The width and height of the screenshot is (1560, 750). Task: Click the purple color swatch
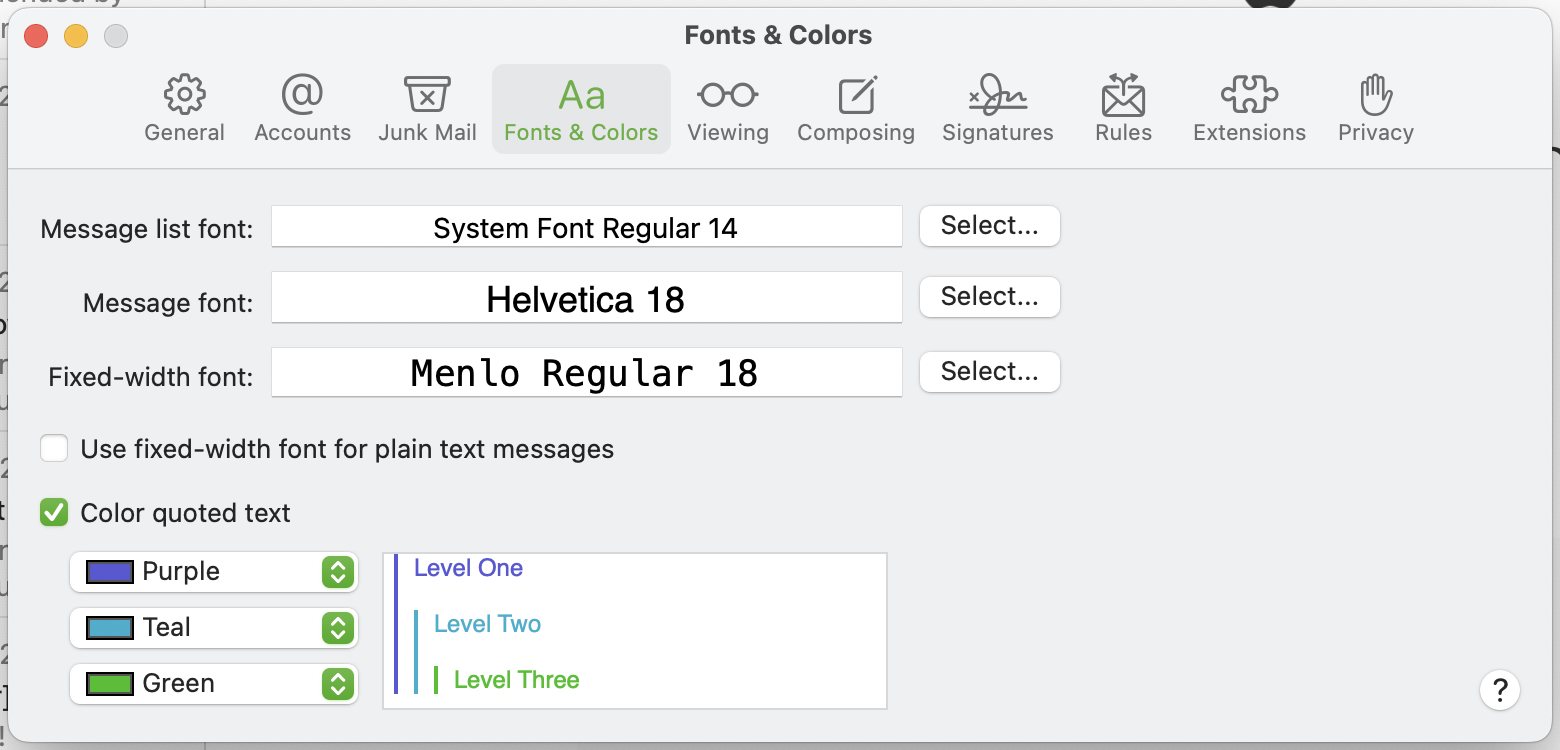point(110,572)
